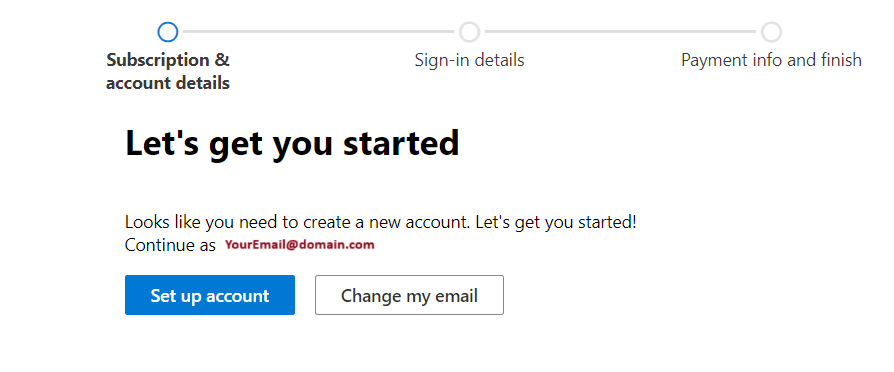
Task: Click the 'Continue as' label text
Action: pyautogui.click(x=170, y=245)
